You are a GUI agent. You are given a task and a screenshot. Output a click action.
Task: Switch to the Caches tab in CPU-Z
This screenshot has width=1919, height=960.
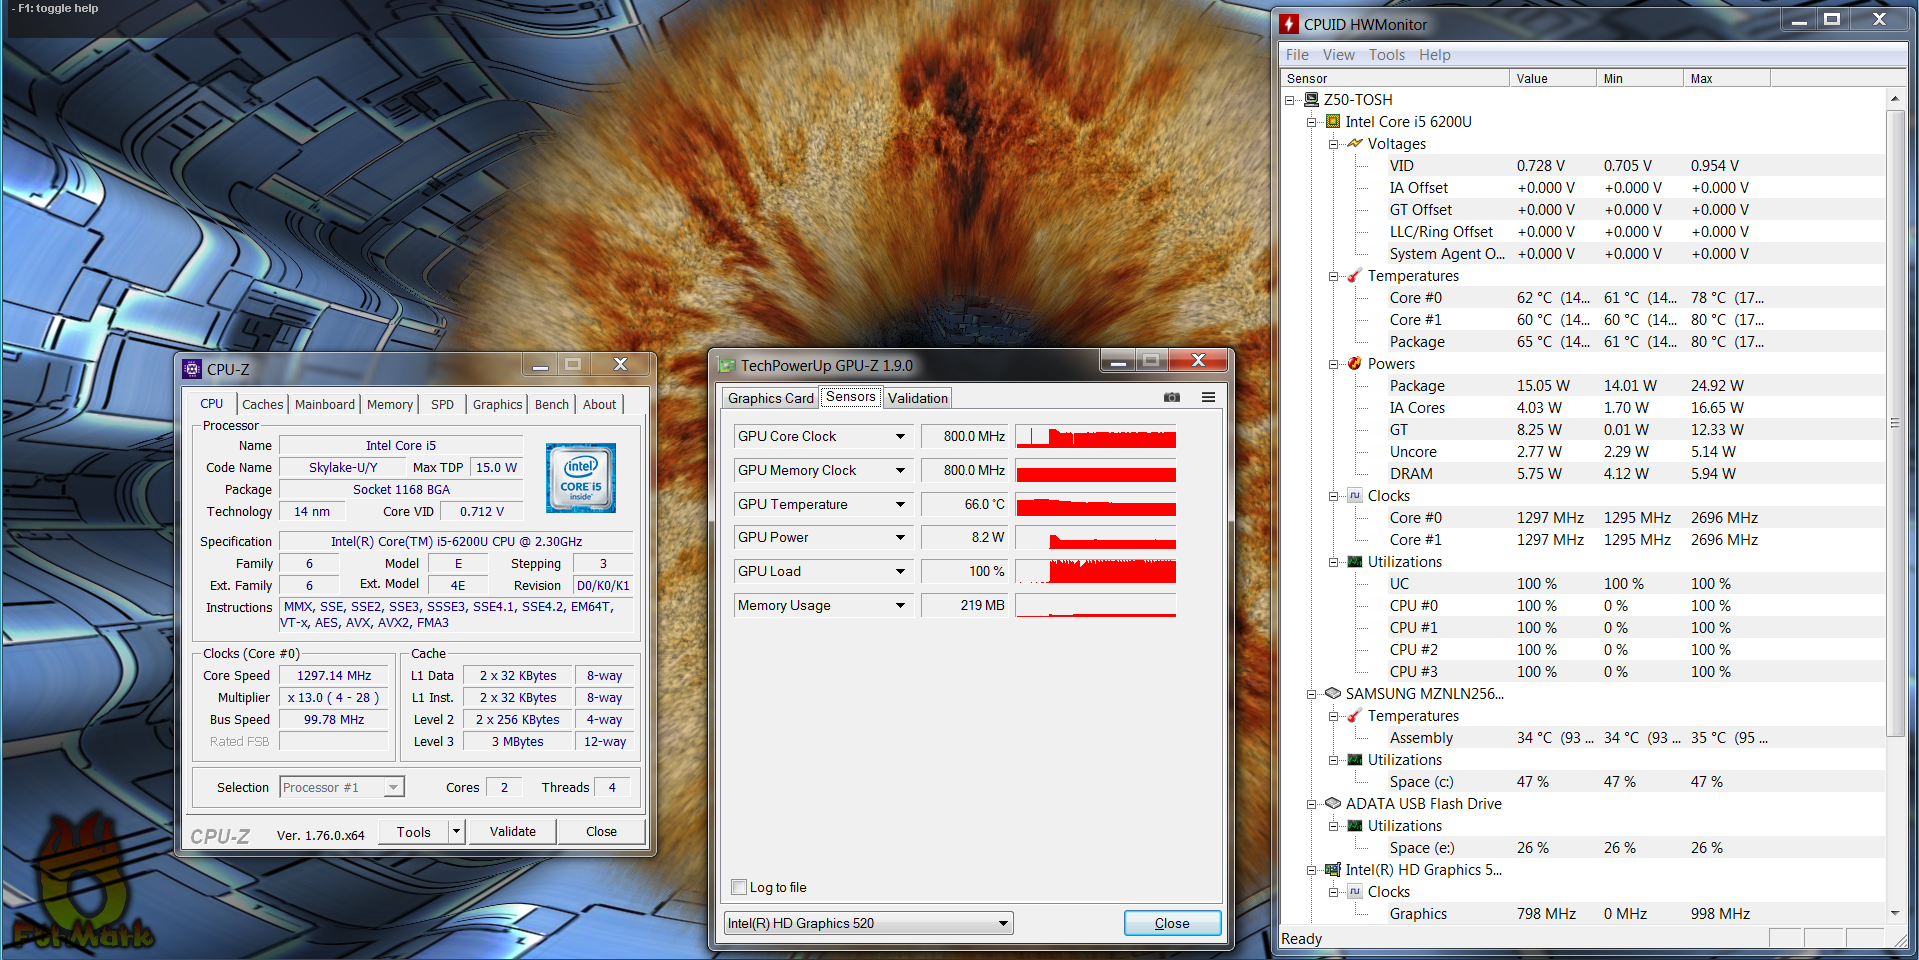(263, 404)
